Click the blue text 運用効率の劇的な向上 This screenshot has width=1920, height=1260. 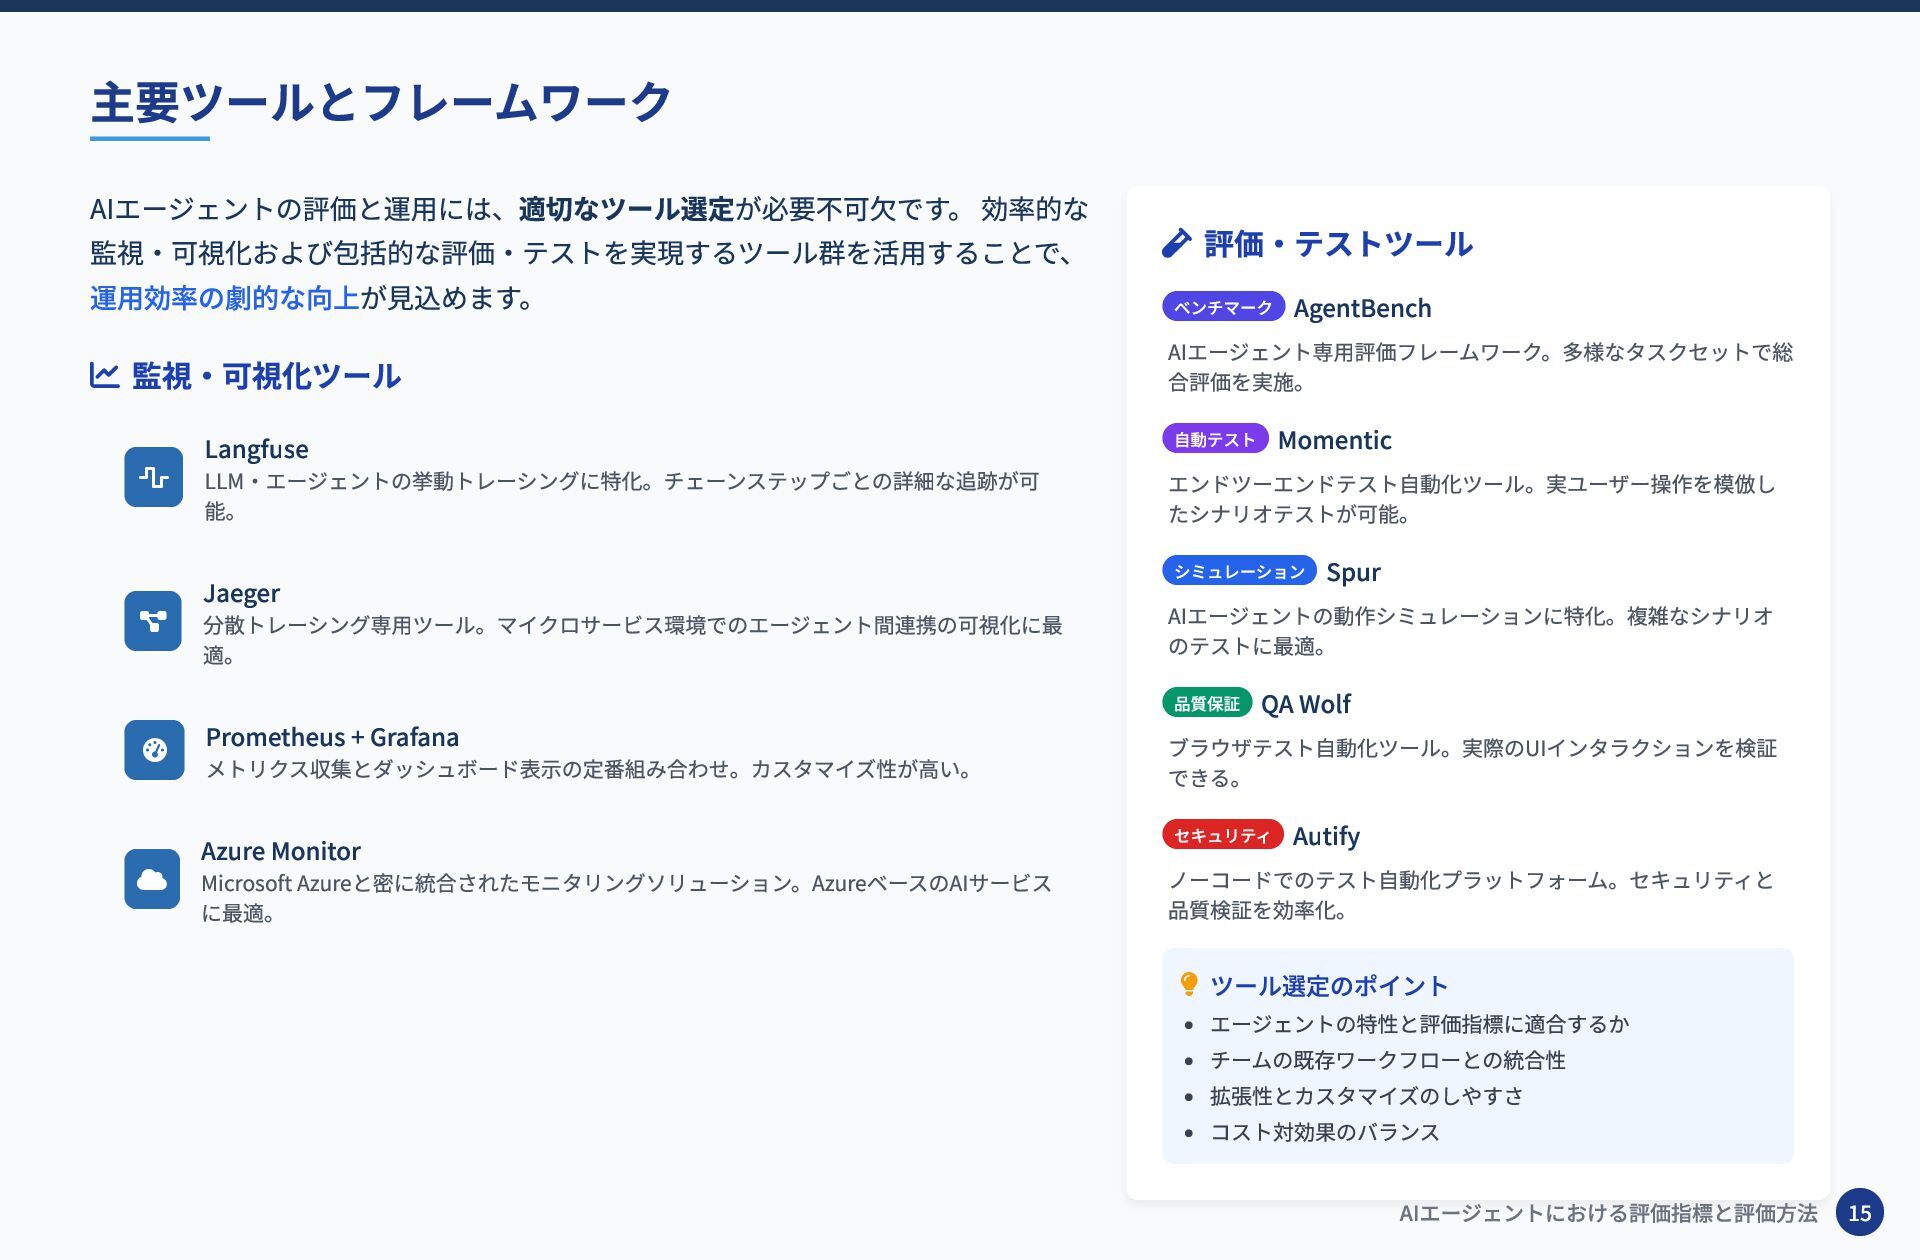click(x=224, y=298)
